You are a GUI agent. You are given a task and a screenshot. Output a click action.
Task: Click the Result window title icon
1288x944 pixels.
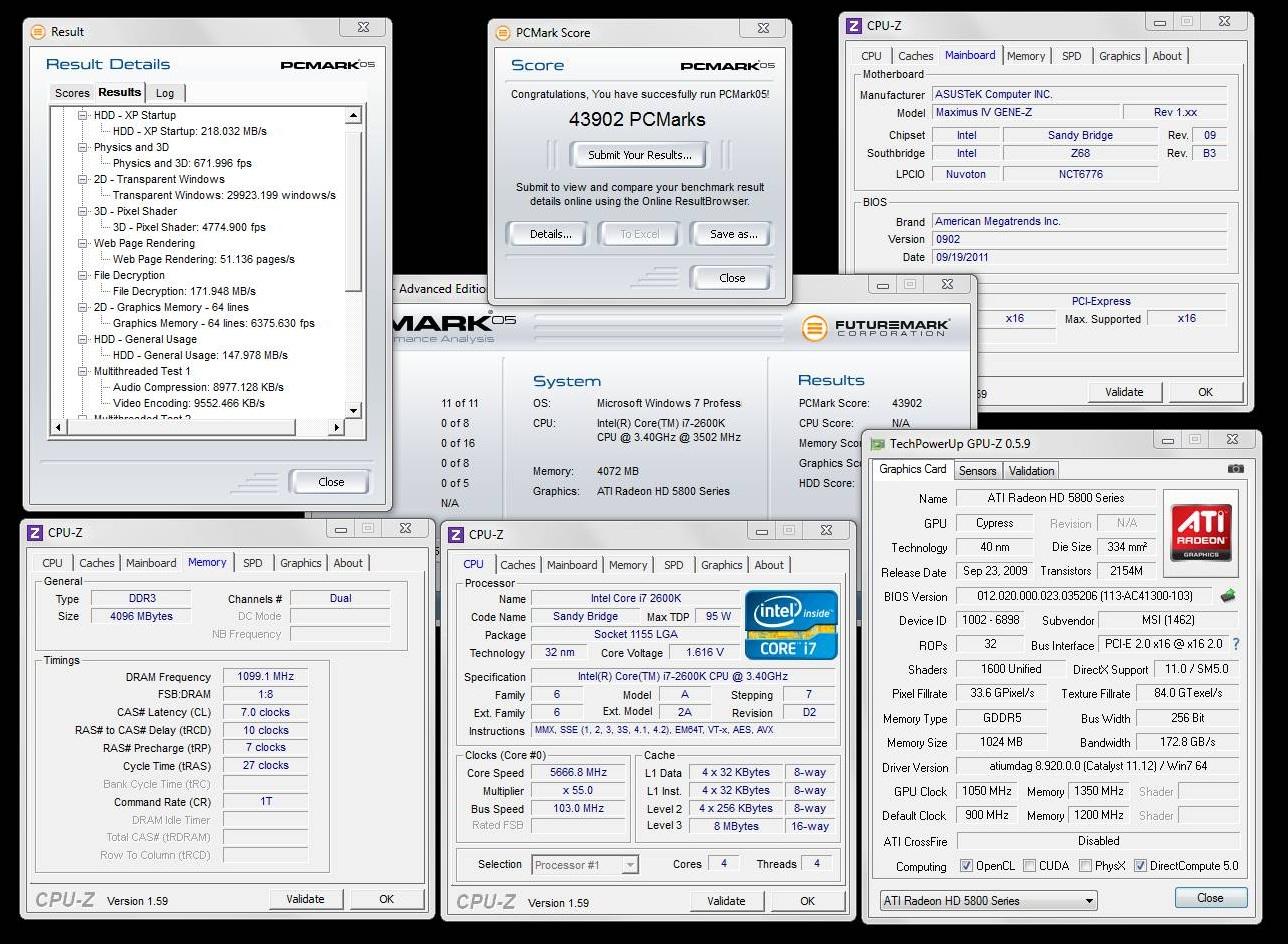point(37,32)
